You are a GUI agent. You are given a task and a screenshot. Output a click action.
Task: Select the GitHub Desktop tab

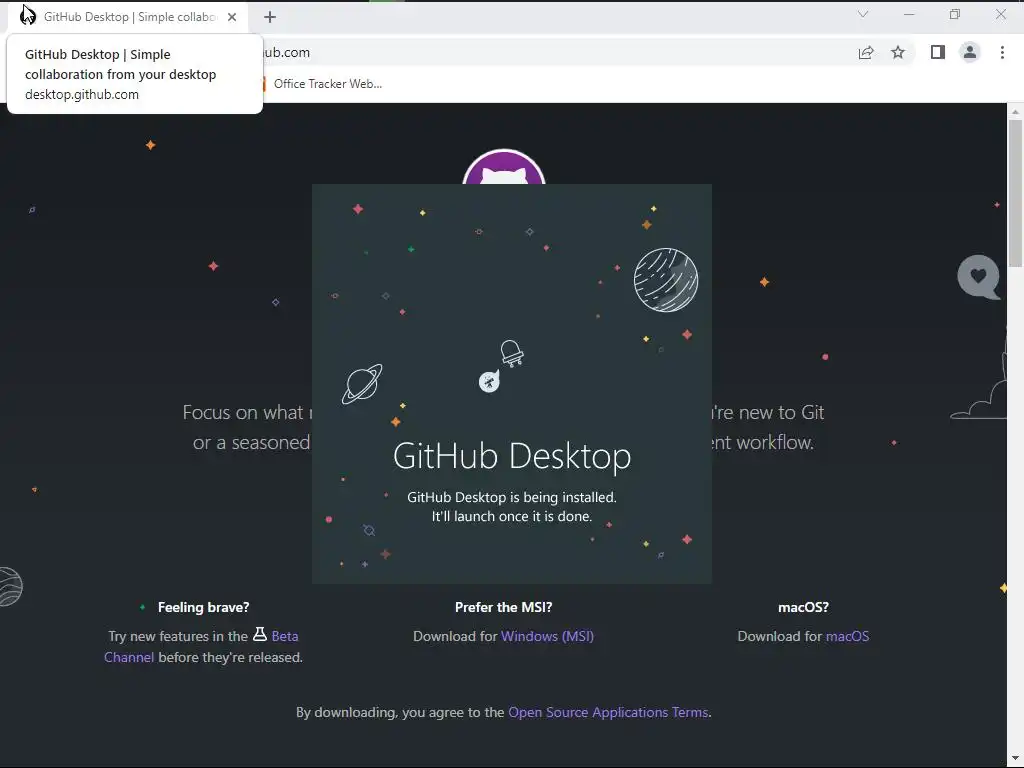(128, 17)
